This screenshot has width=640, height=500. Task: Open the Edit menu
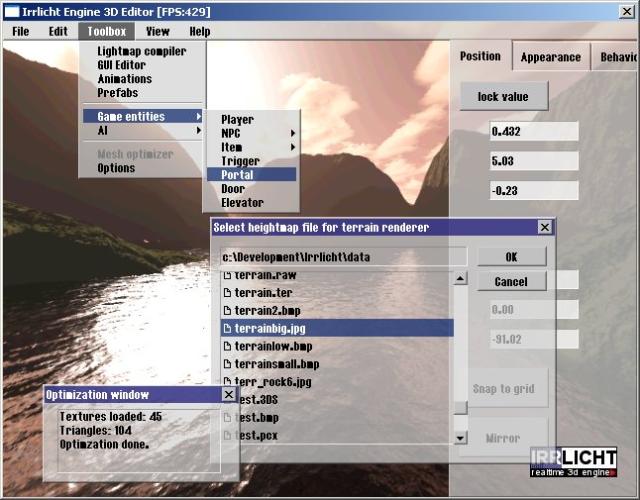[x=58, y=31]
